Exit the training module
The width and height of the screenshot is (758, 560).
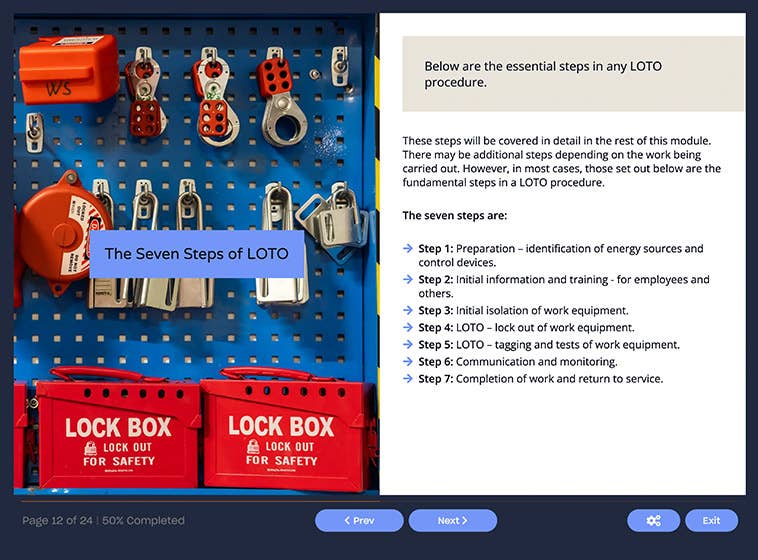pyautogui.click(x=711, y=520)
